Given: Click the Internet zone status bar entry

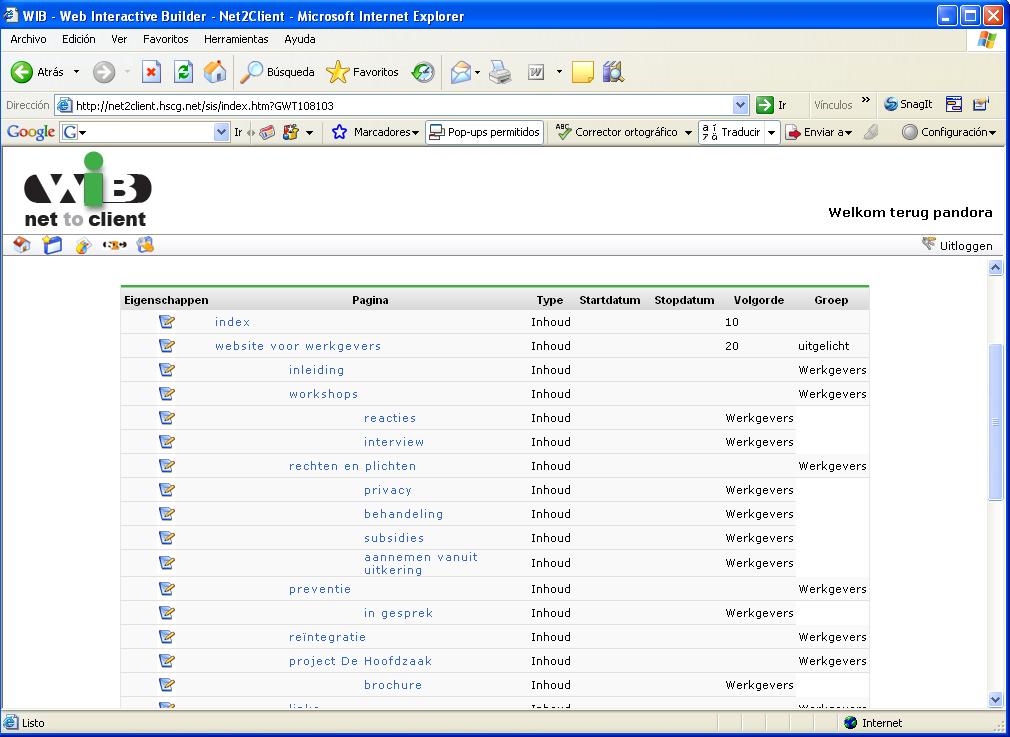Looking at the screenshot, I should coord(873,723).
